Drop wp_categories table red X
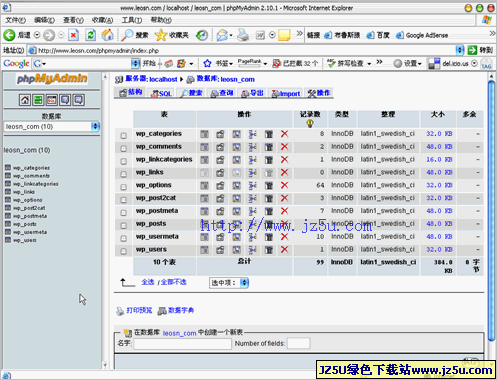This screenshot has height=380, width=497. pyautogui.click(x=284, y=134)
